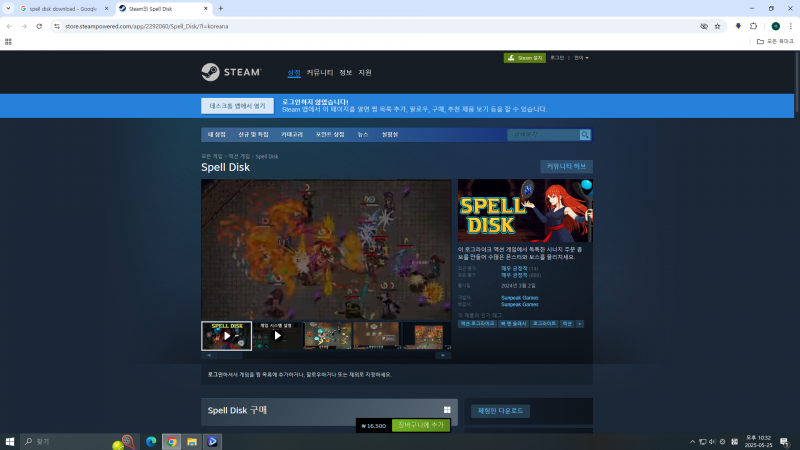This screenshot has width=800, height=450.
Task: Click the Spell Disk header capsule image
Action: [x=525, y=210]
